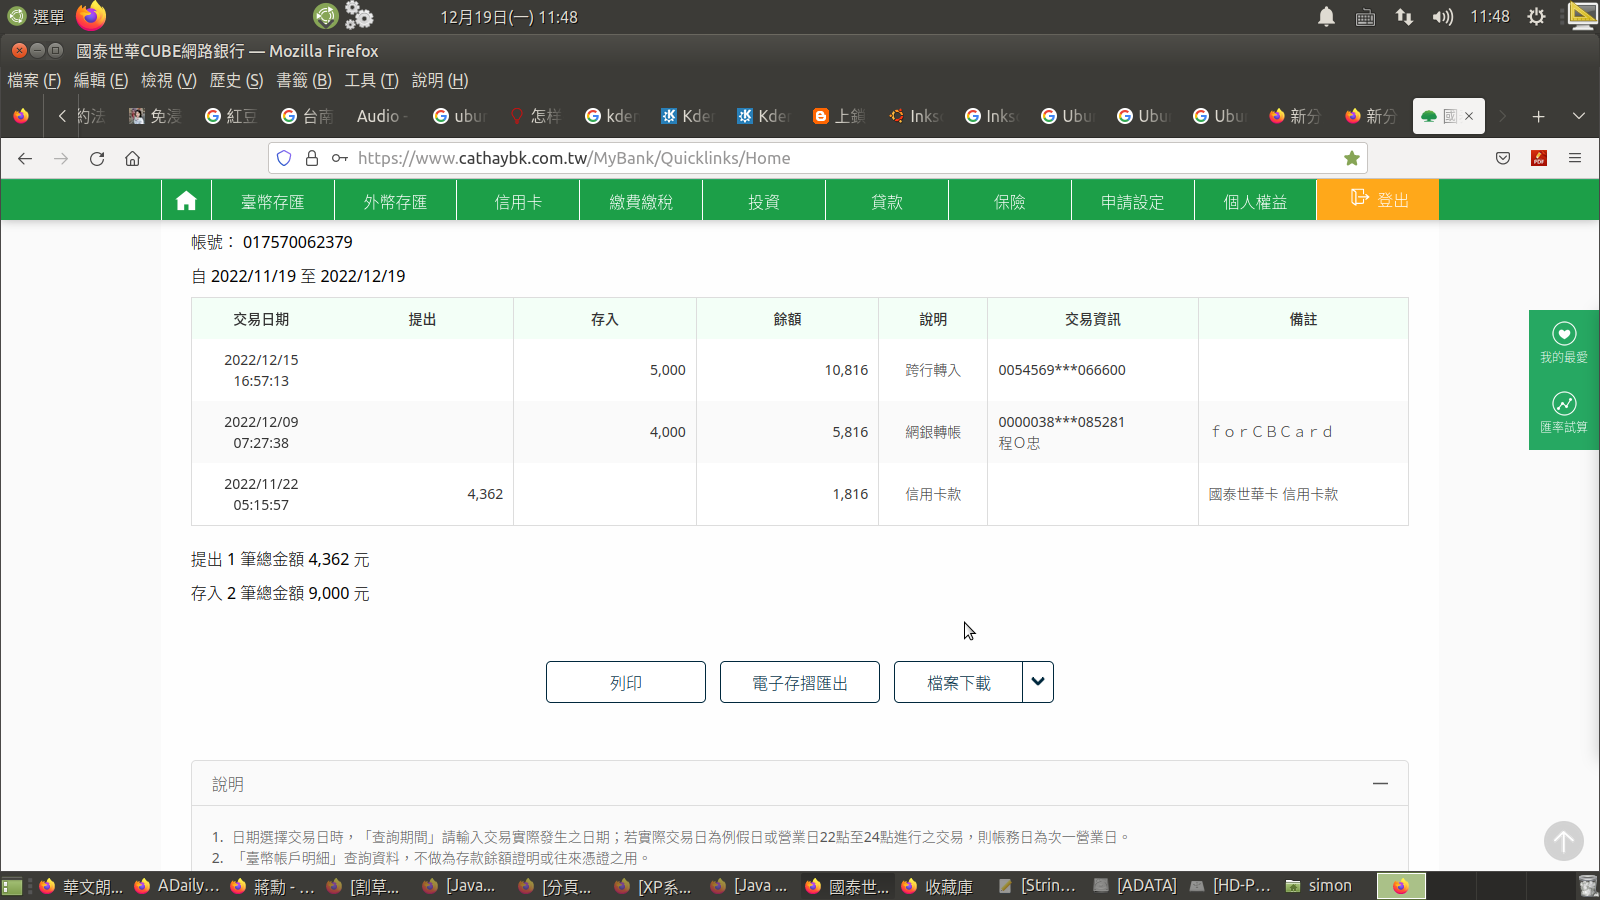Switch to the 收藏庫 taskbar window
Screen dimensions: 1600x900
937,886
